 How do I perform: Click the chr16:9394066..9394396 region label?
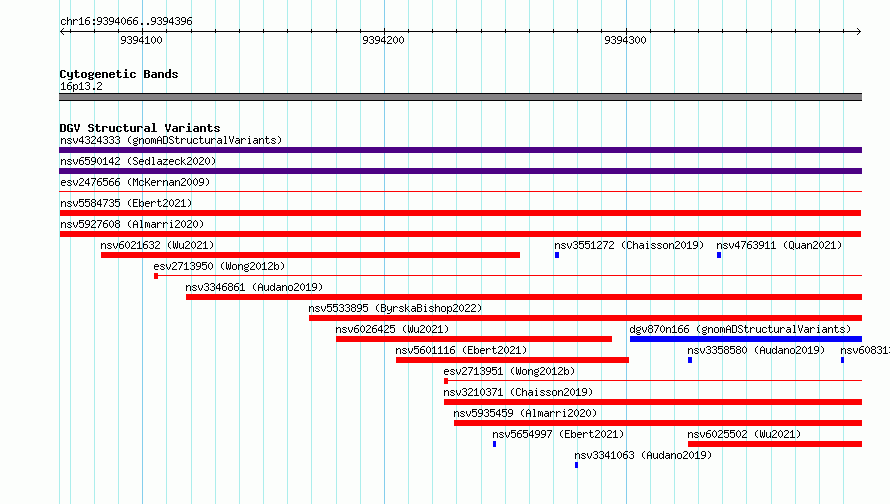click(x=126, y=21)
